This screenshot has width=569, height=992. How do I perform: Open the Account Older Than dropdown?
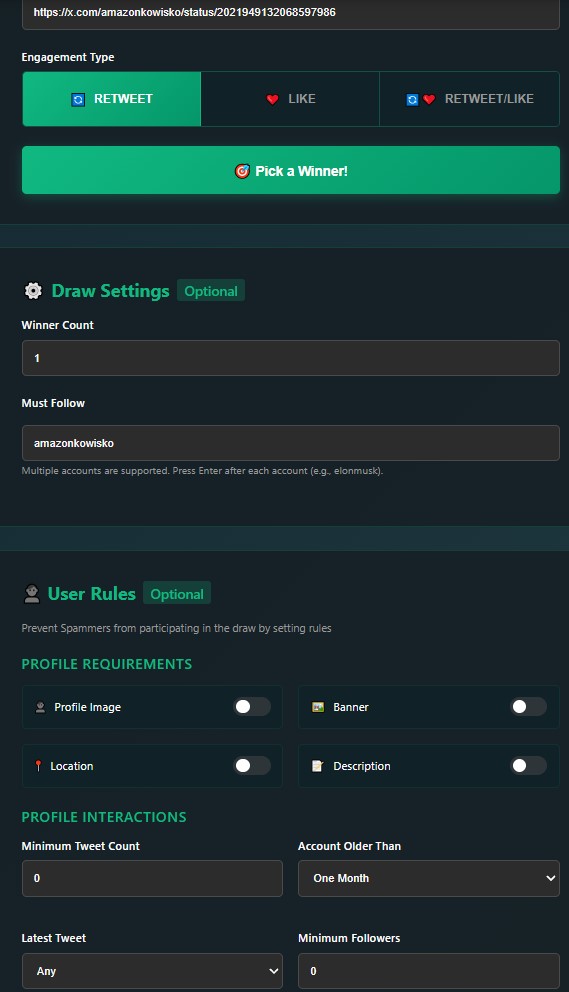(428, 878)
